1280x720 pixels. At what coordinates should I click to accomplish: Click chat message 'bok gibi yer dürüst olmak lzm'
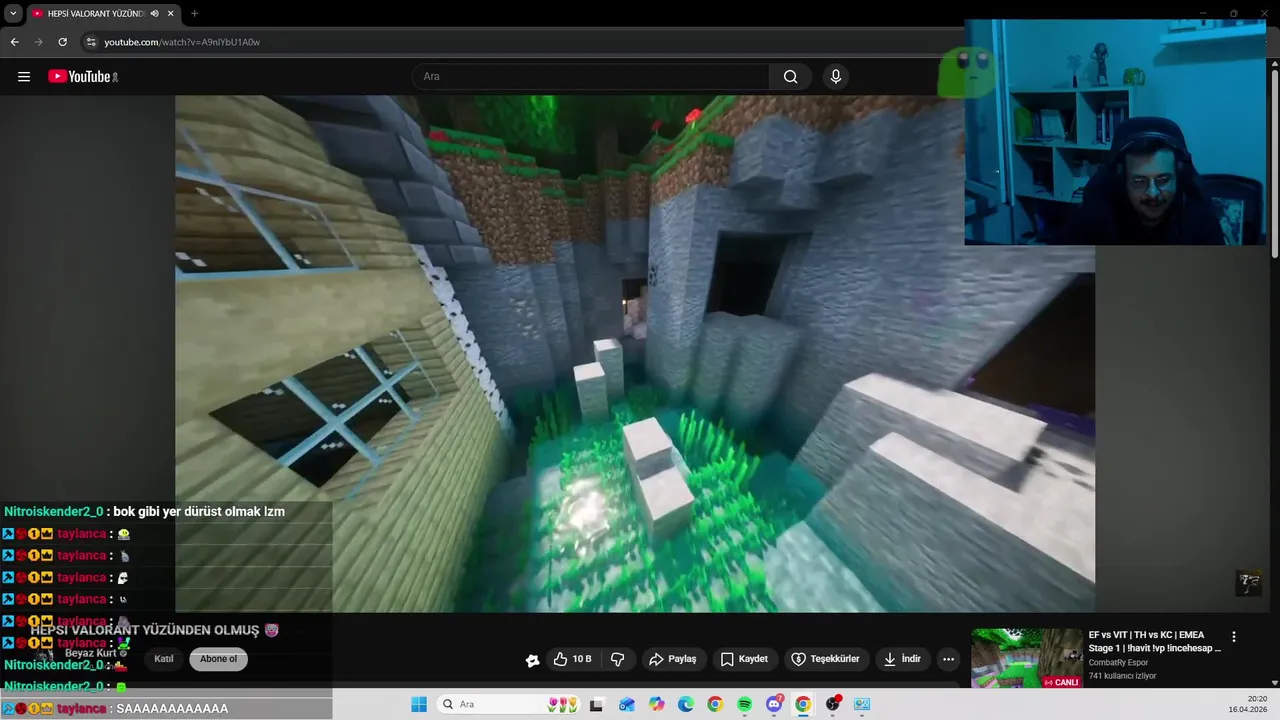199,511
